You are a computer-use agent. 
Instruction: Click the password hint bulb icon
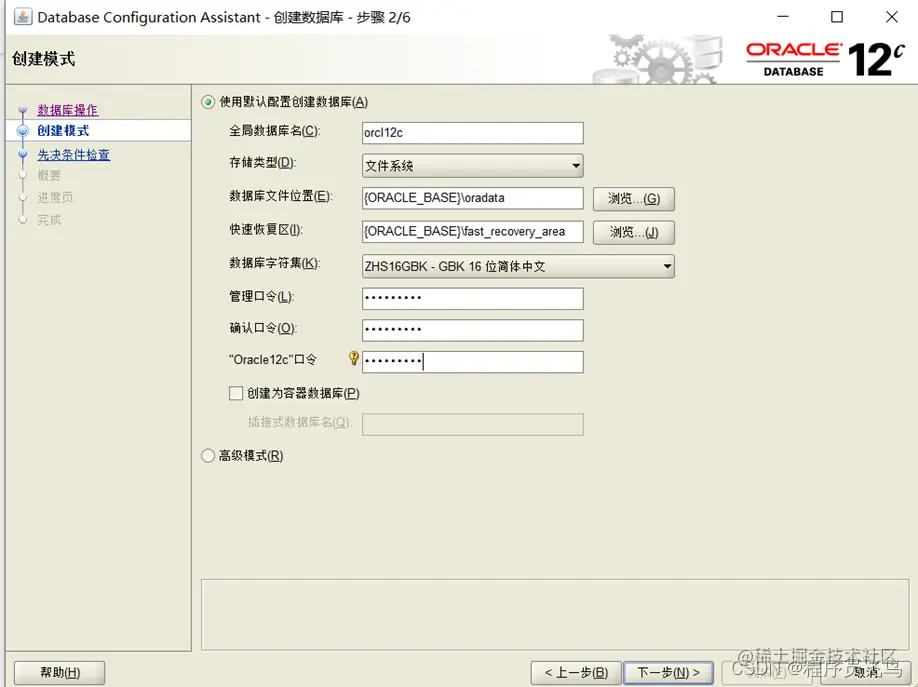coord(354,358)
